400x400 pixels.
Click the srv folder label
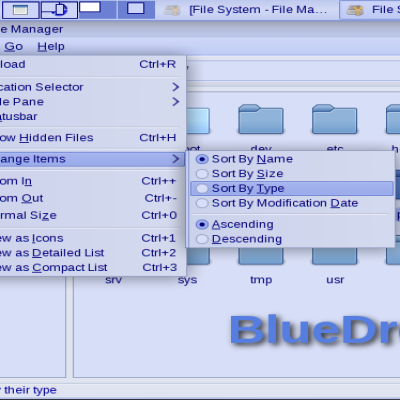[113, 280]
